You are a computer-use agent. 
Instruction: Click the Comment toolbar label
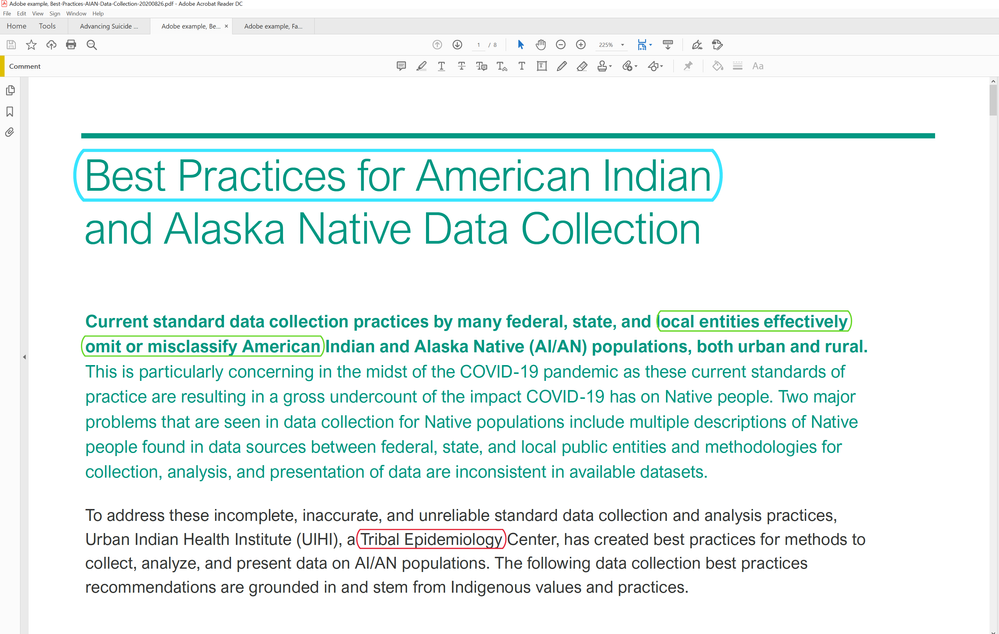click(x=25, y=66)
